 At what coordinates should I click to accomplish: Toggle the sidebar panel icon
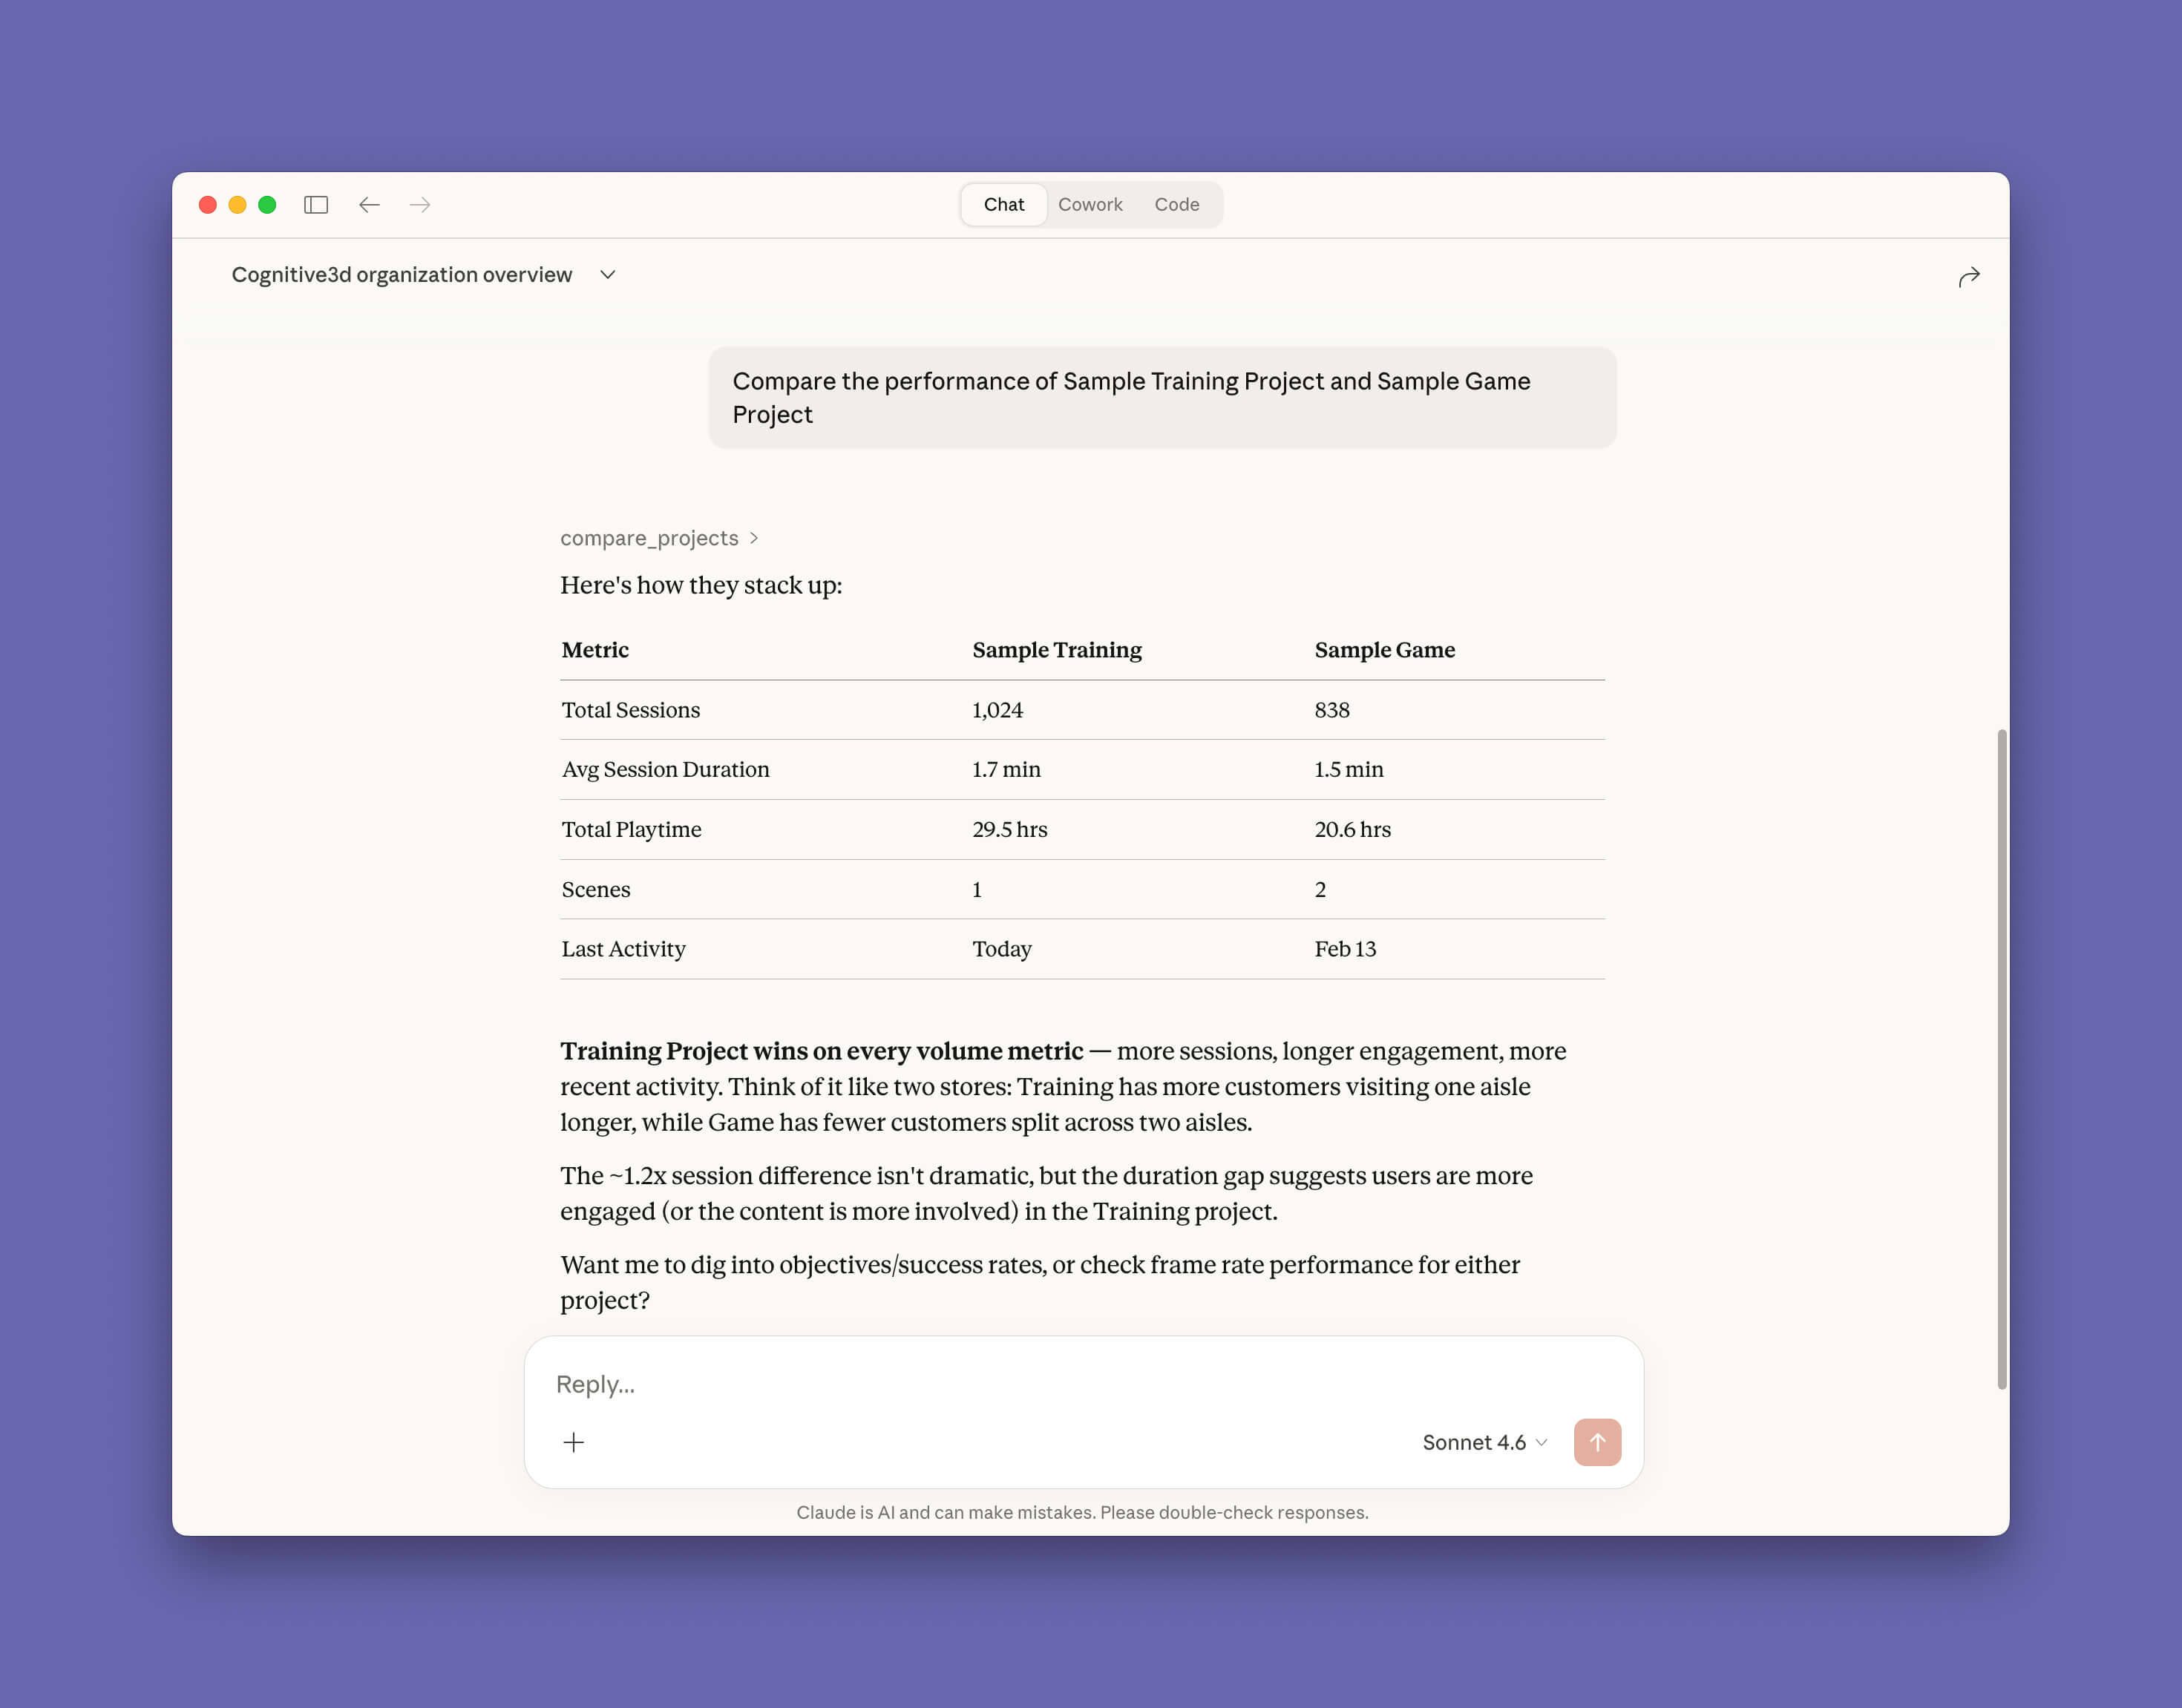316,205
